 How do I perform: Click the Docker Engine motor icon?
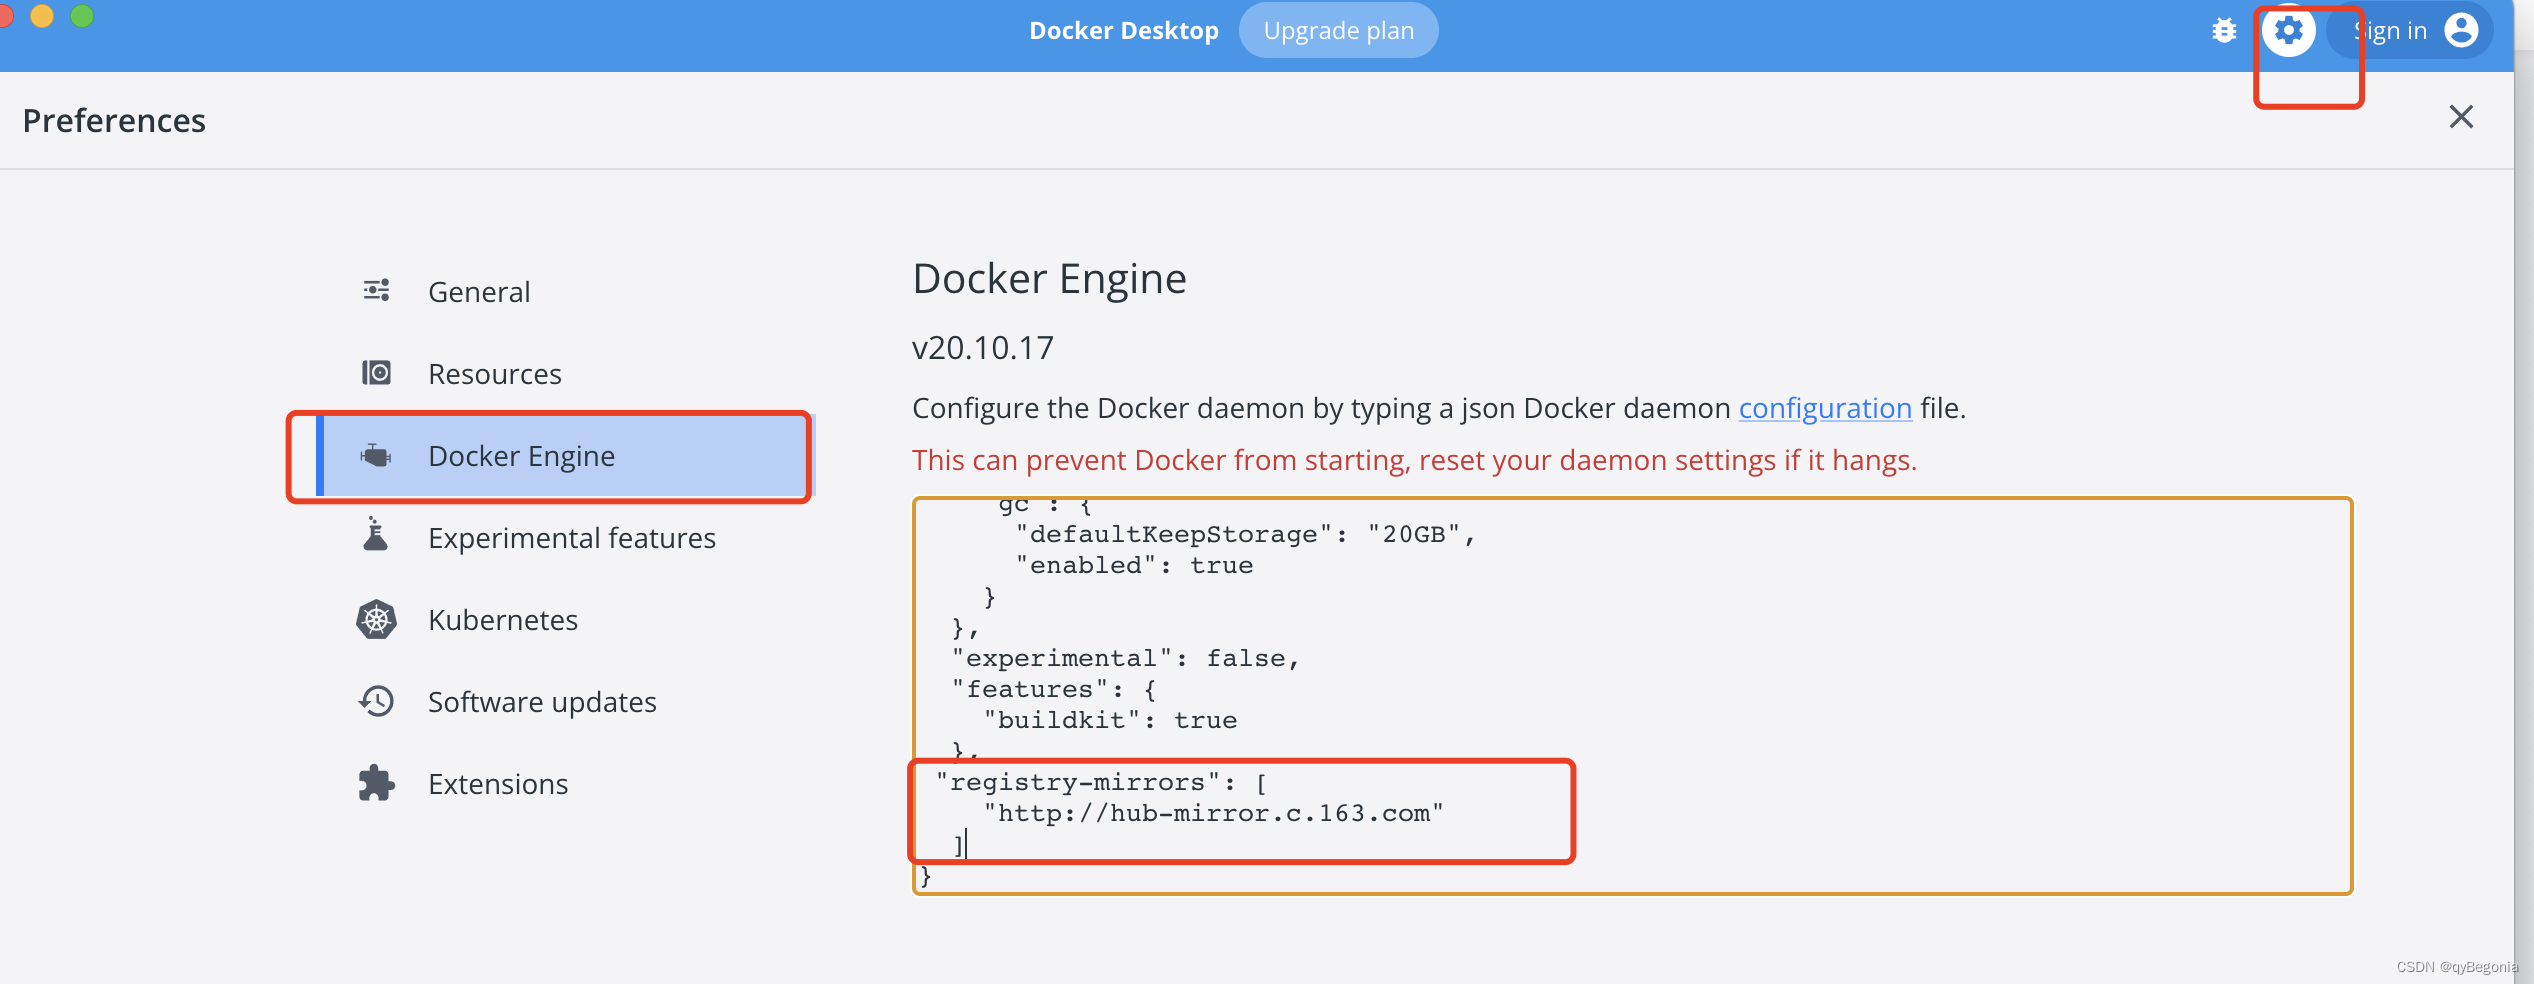pos(376,455)
